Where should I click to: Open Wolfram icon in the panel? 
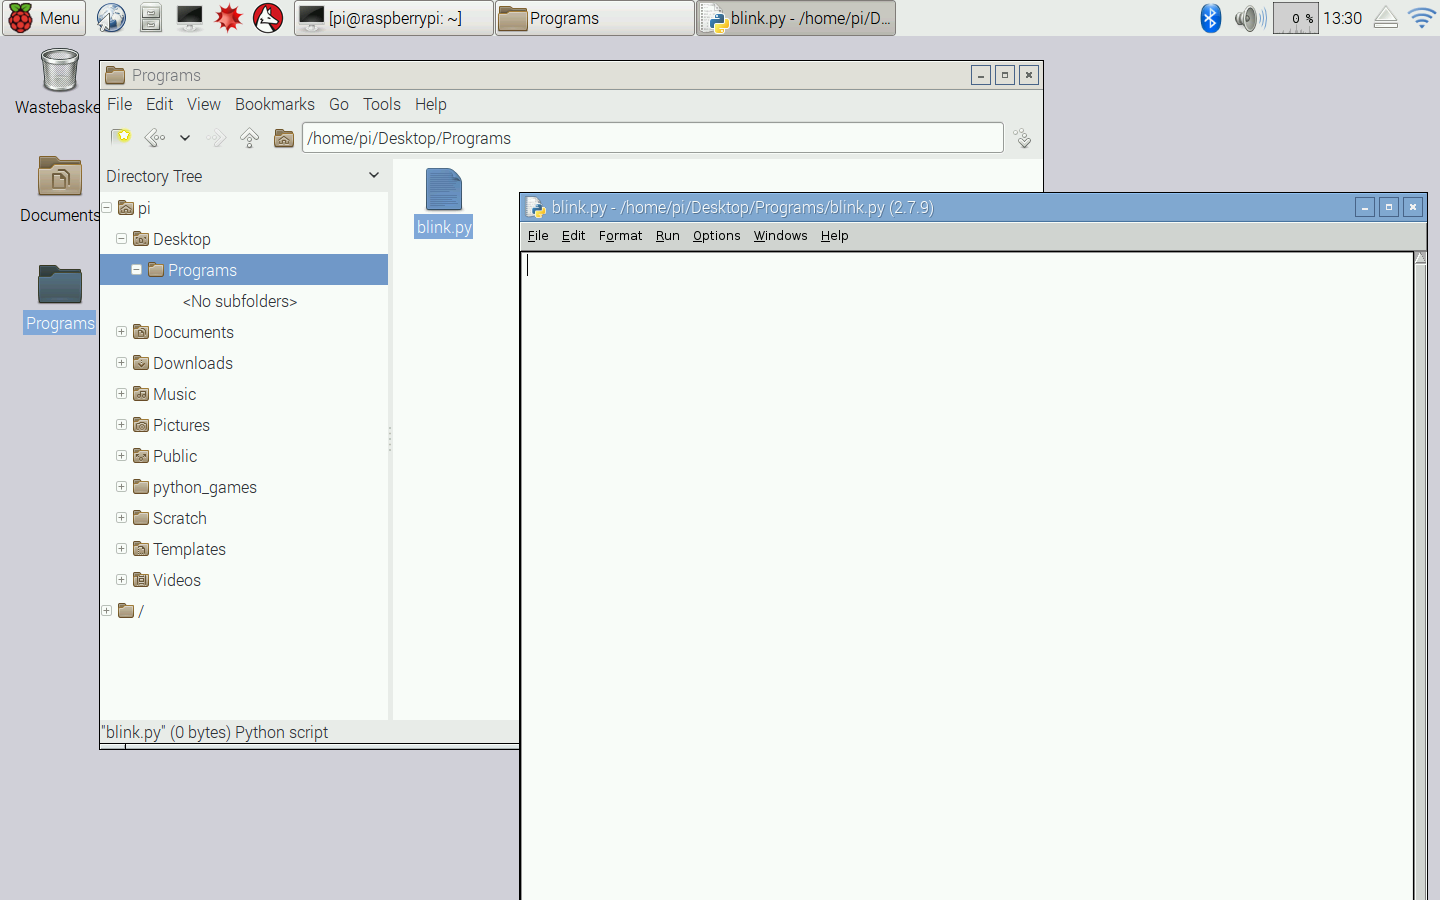pyautogui.click(x=268, y=18)
